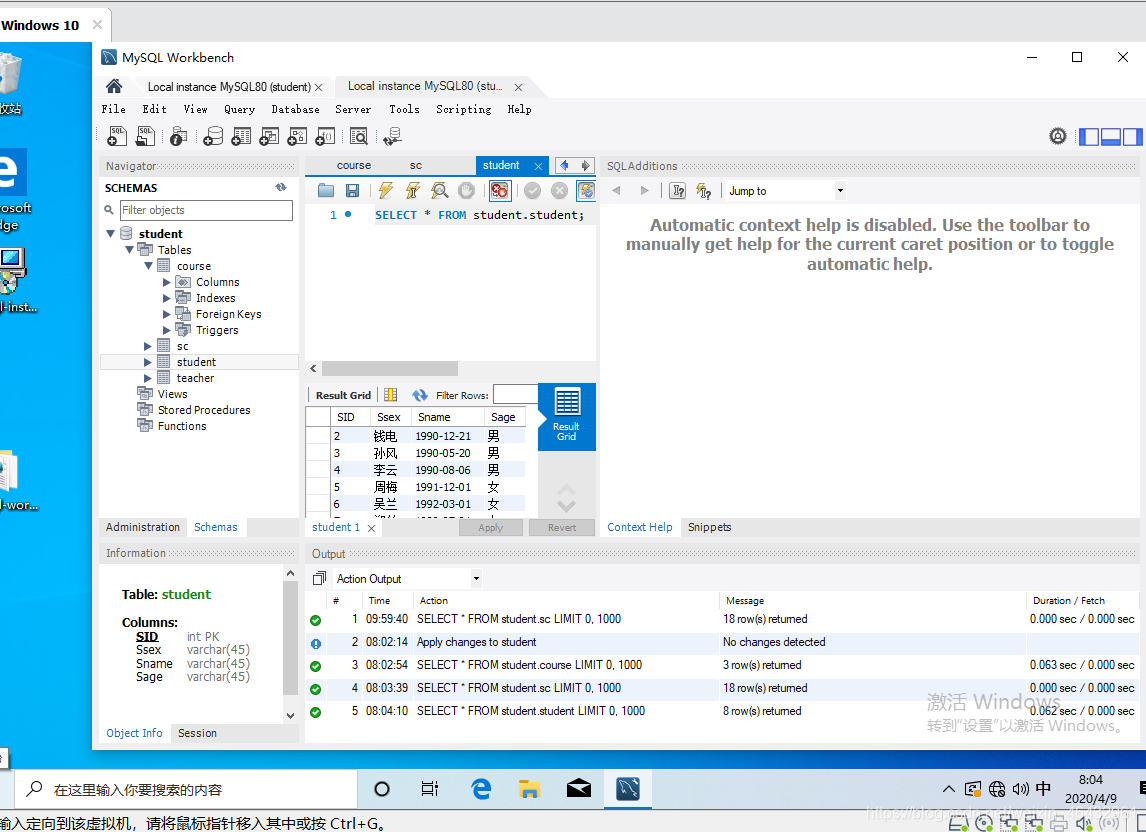Toggle the left sidebar panel

click(x=1089, y=136)
